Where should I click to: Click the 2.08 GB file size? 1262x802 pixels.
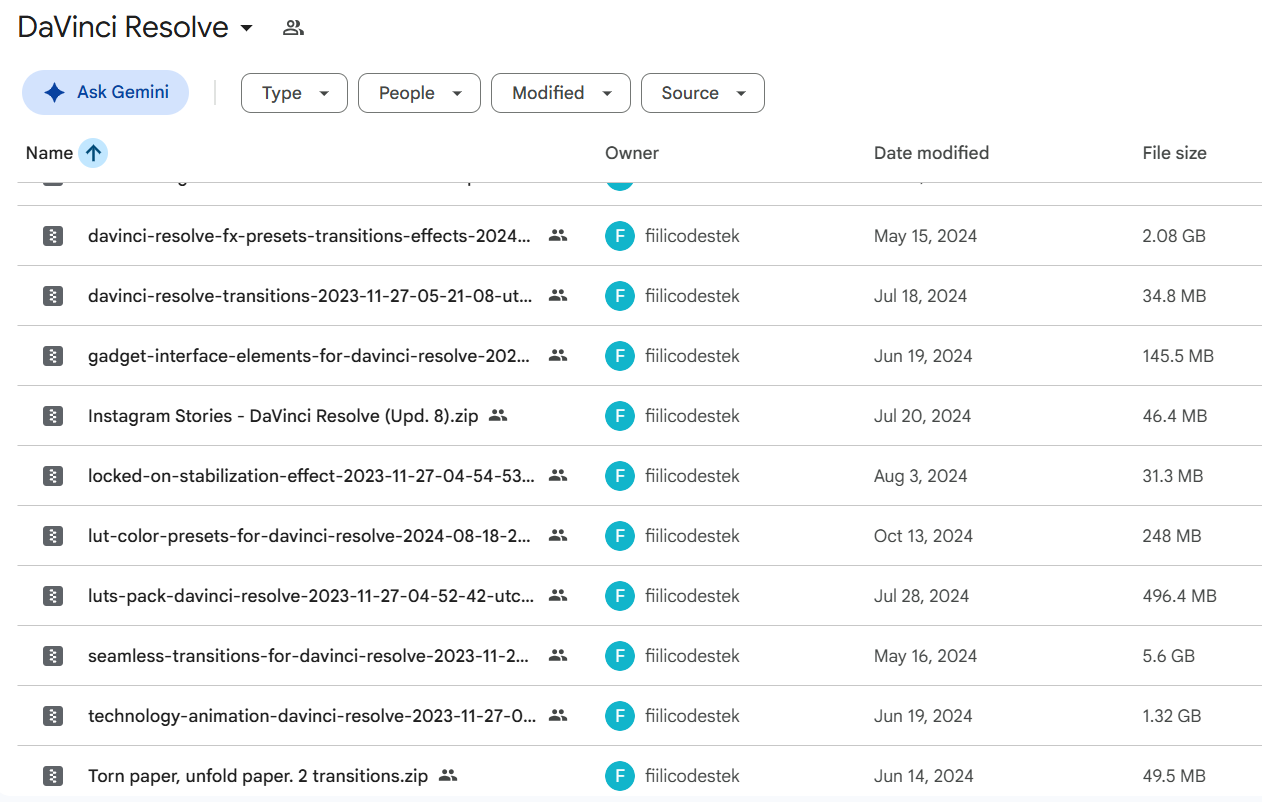[x=1174, y=236]
